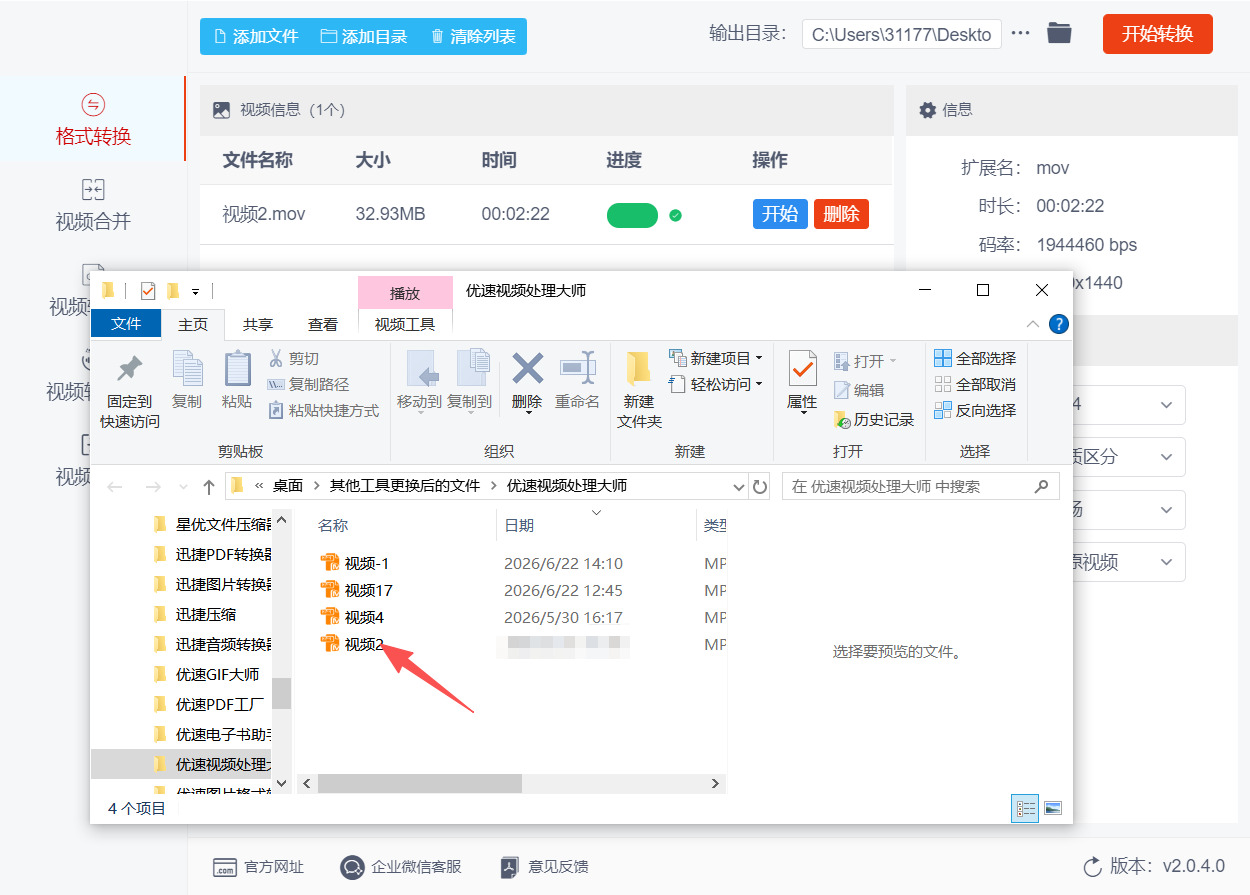The width and height of the screenshot is (1250, 895).
Task: Click the Delete X icon in ribbon
Action: 527,369
